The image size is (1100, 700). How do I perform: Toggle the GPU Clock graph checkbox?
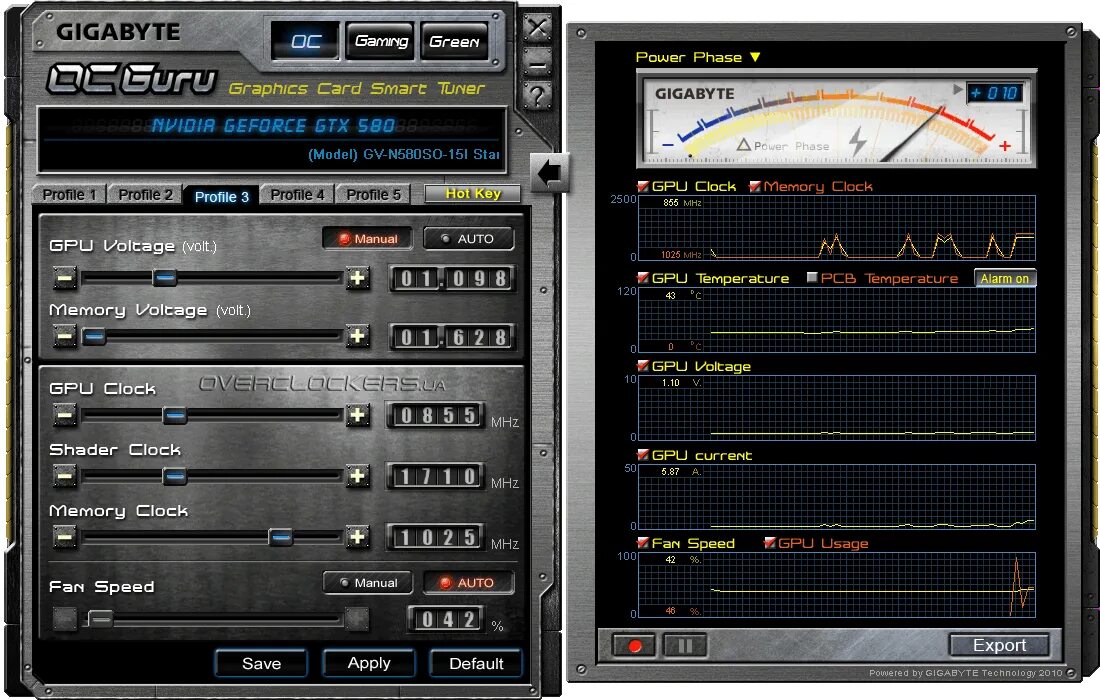642,186
